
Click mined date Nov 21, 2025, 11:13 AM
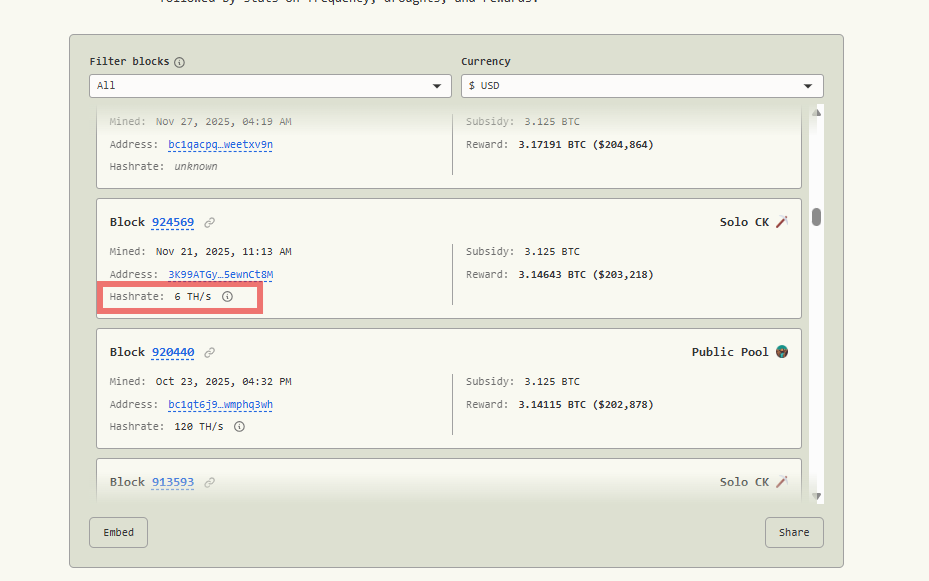[x=223, y=252]
